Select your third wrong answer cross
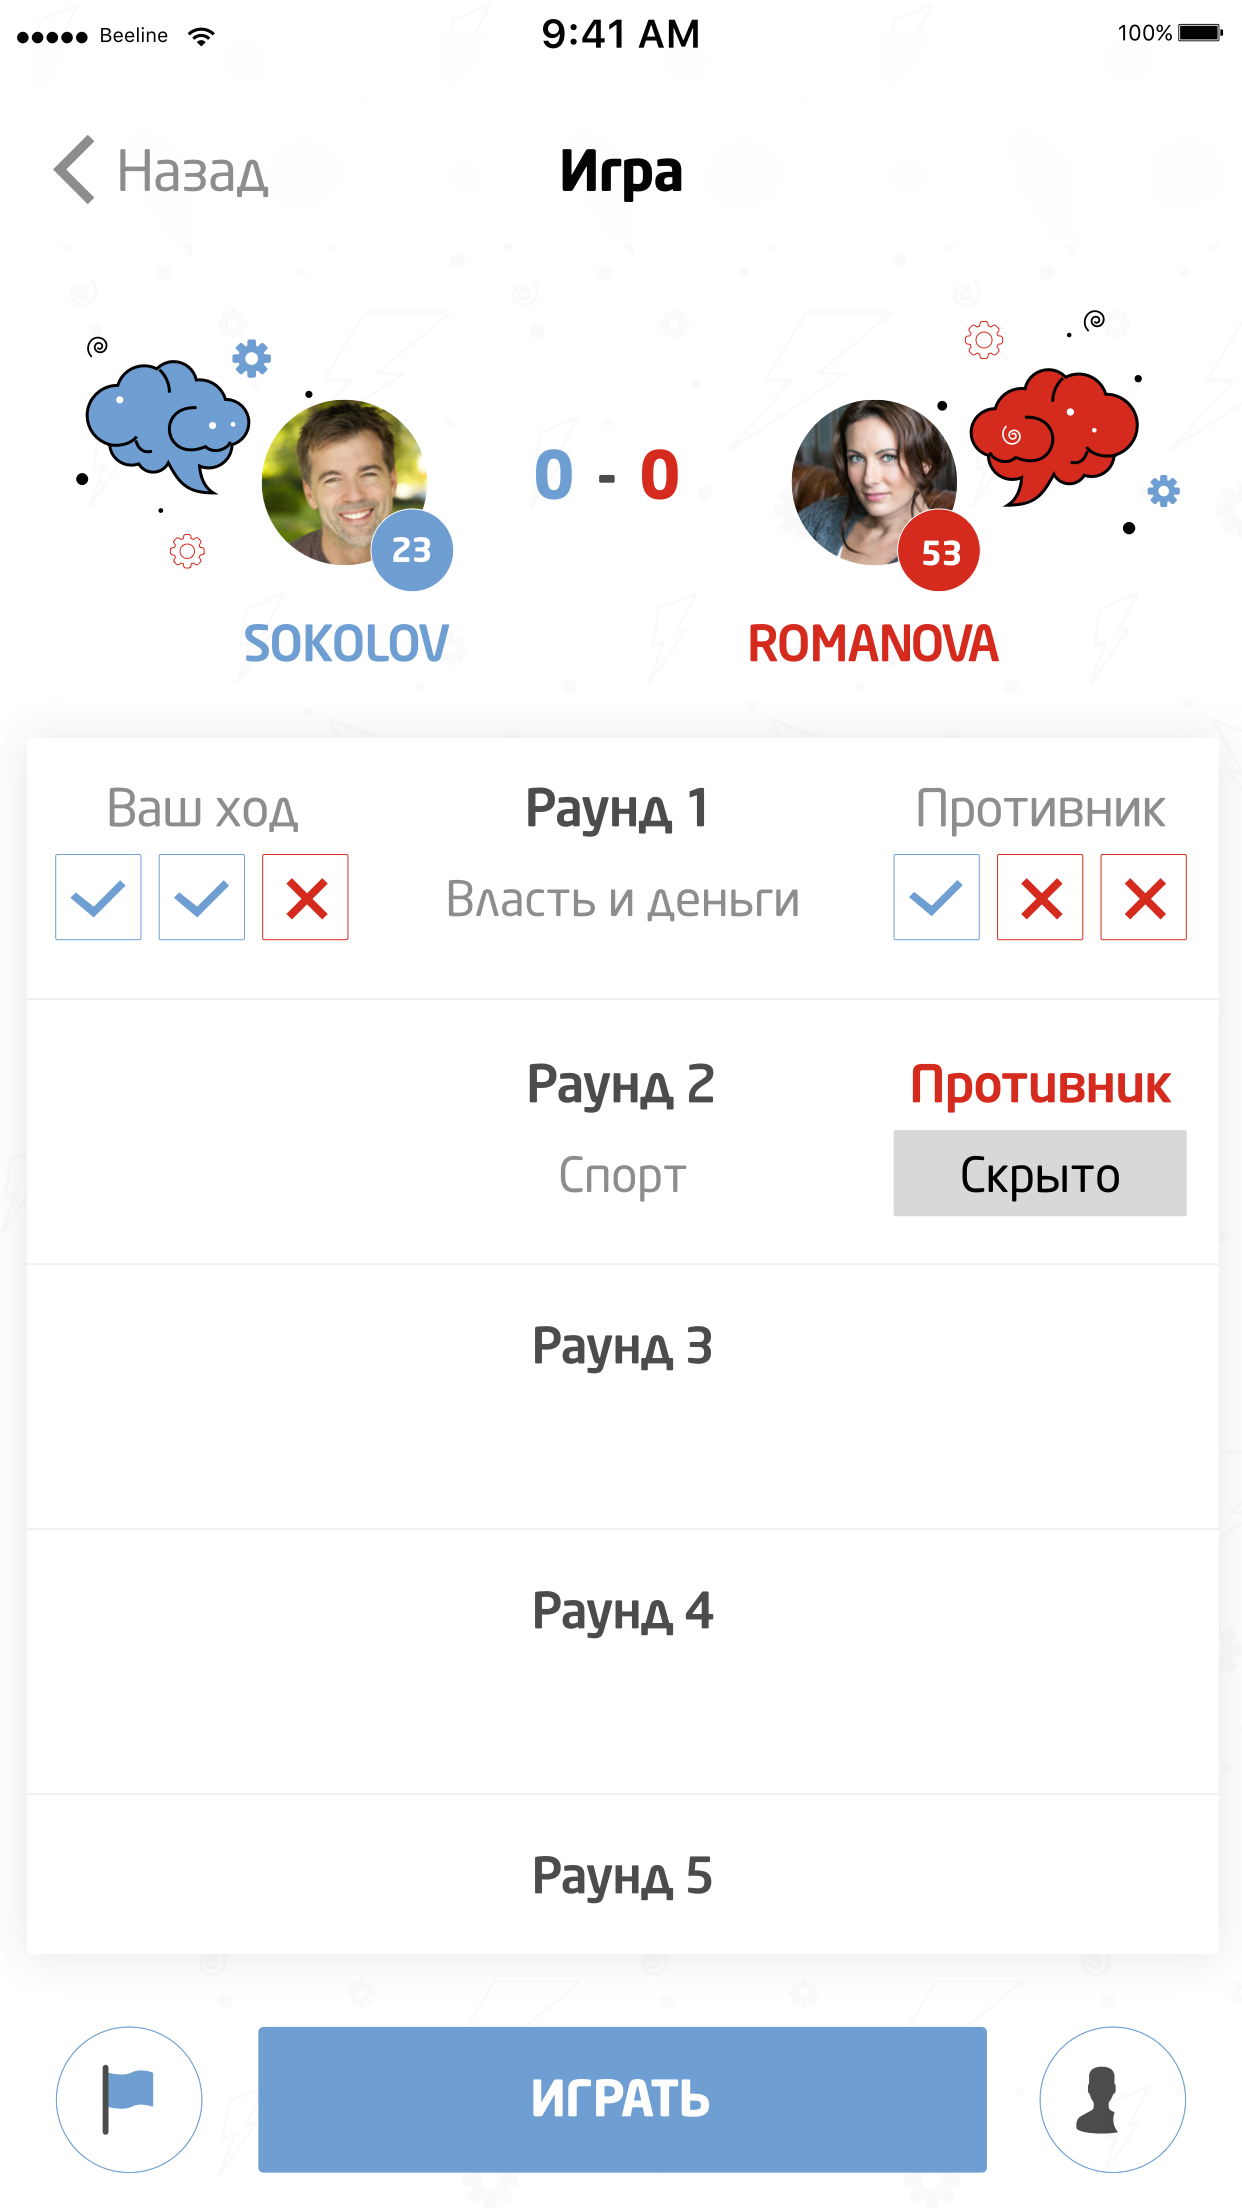 [305, 897]
